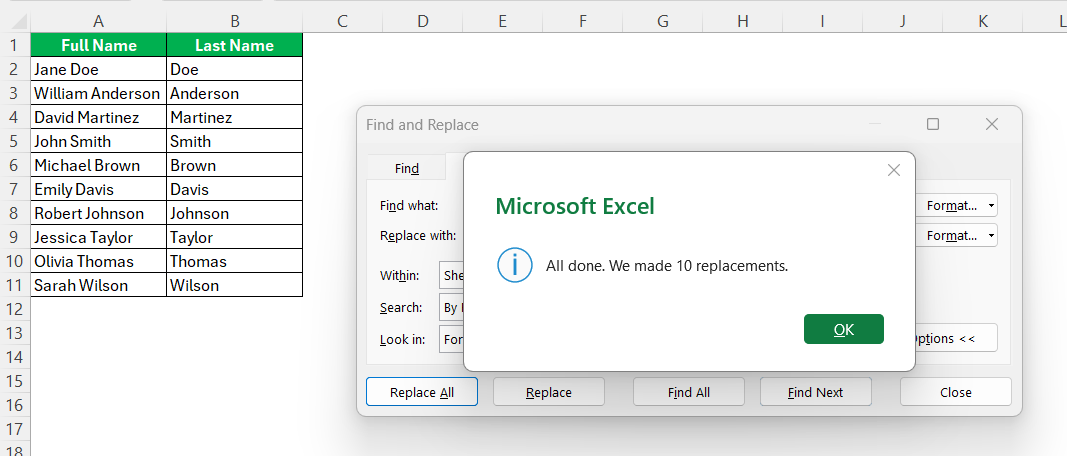This screenshot has width=1067, height=456.
Task: Select the Last Name cell Johnson
Action: click(235, 213)
